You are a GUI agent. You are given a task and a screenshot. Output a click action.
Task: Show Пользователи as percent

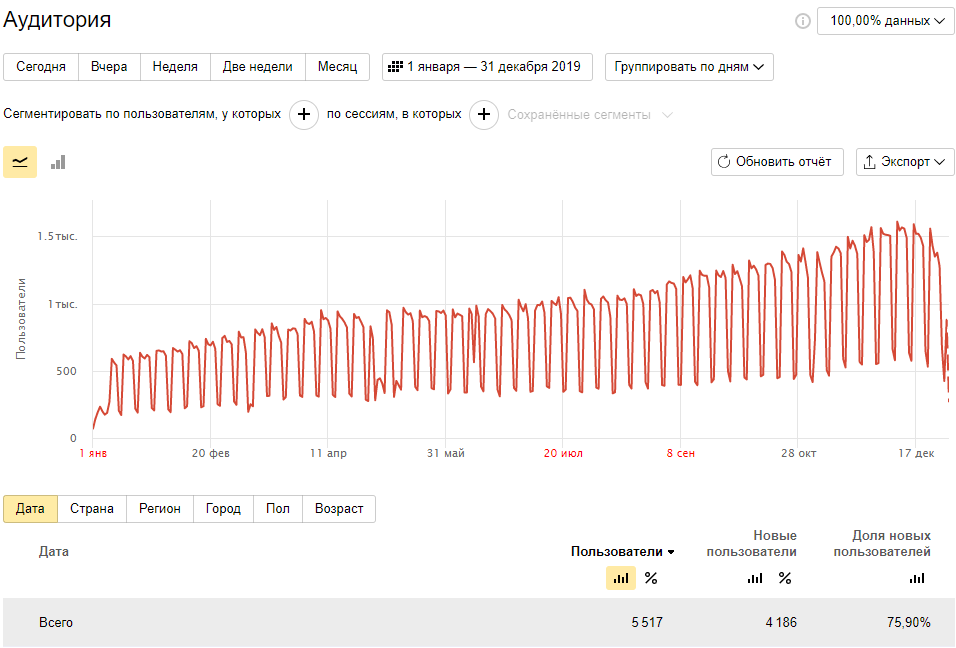(651, 579)
